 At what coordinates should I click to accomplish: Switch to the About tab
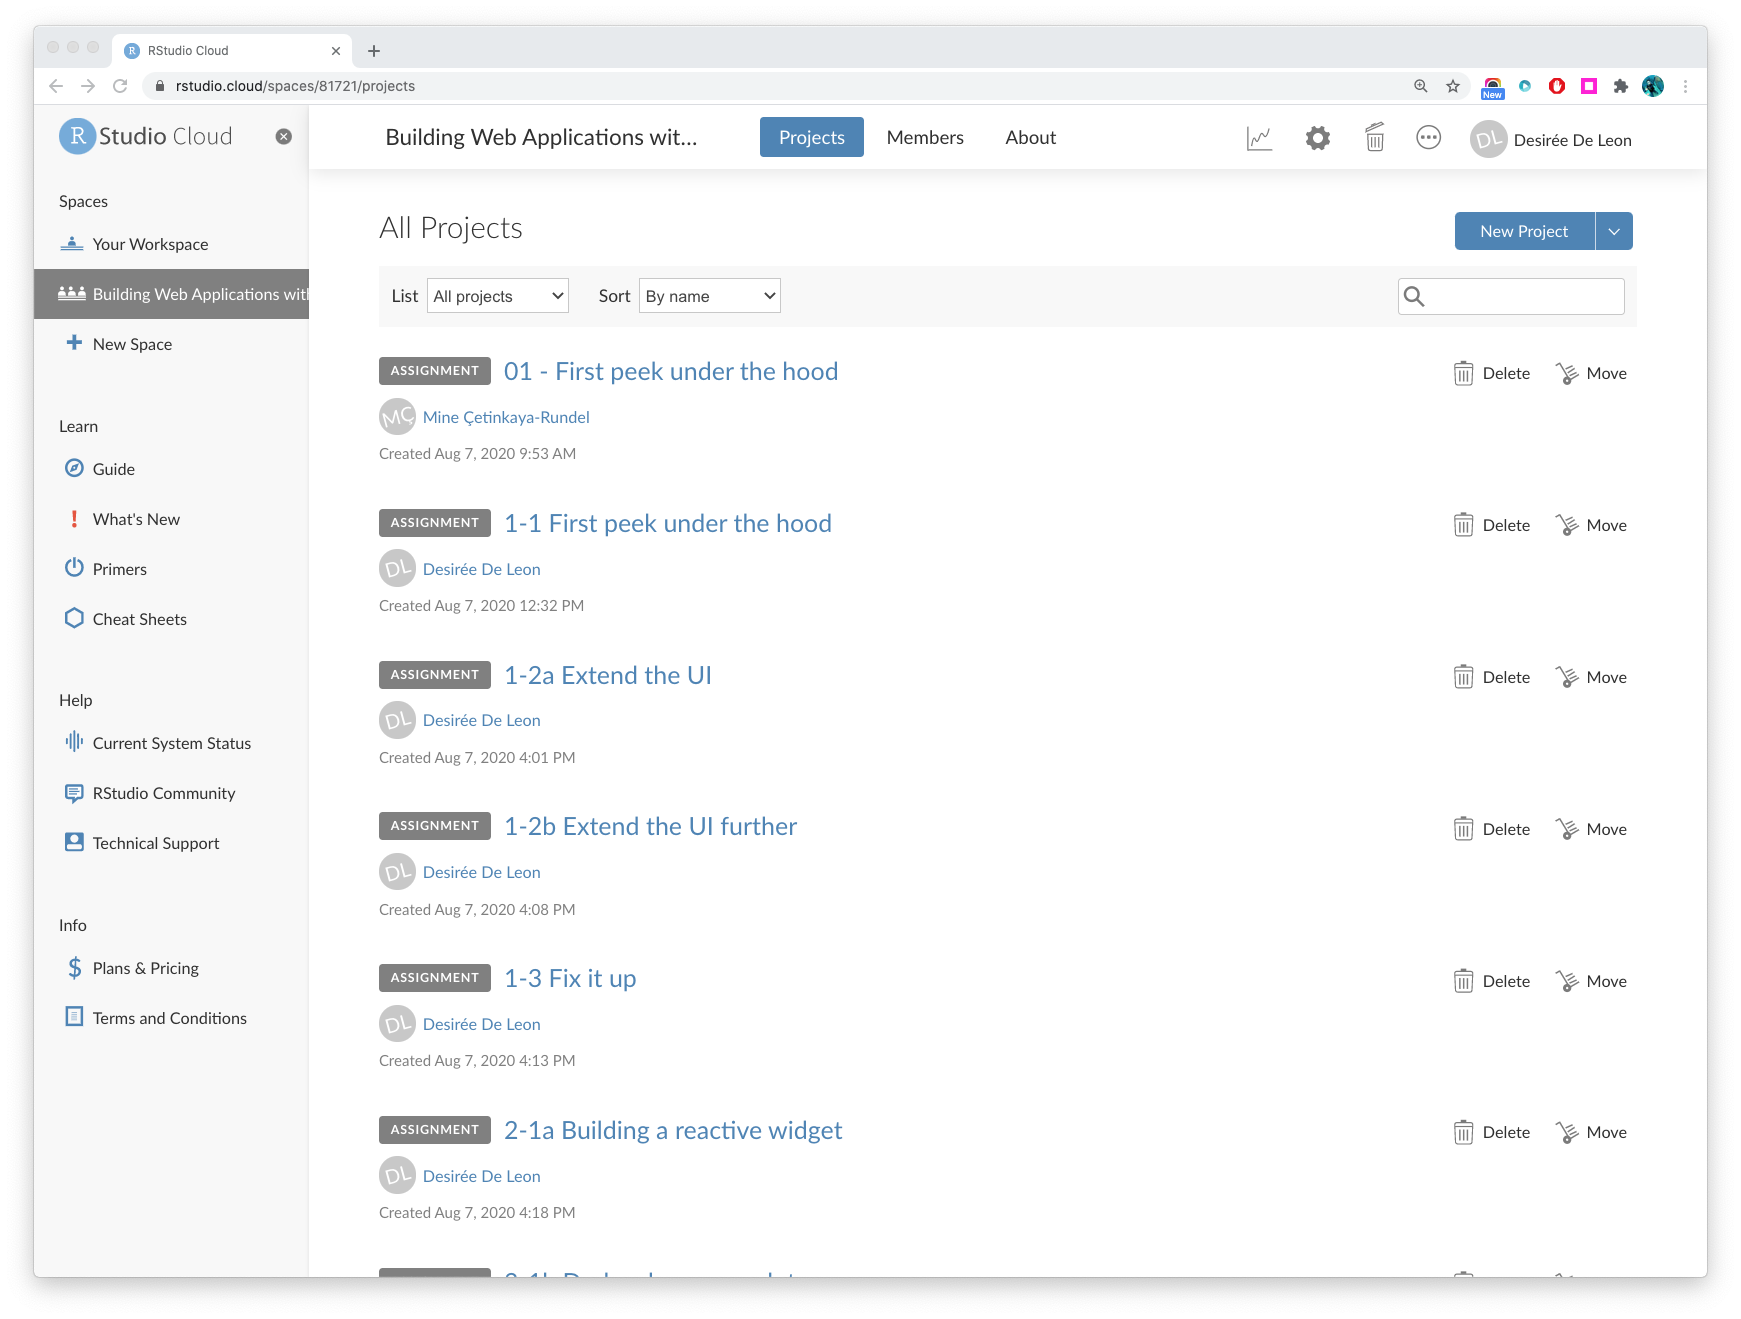tap(1031, 138)
